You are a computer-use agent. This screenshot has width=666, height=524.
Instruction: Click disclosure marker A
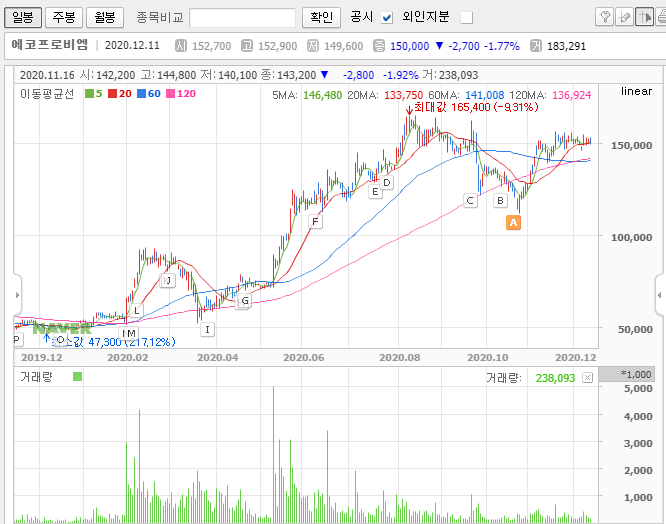coord(514,222)
